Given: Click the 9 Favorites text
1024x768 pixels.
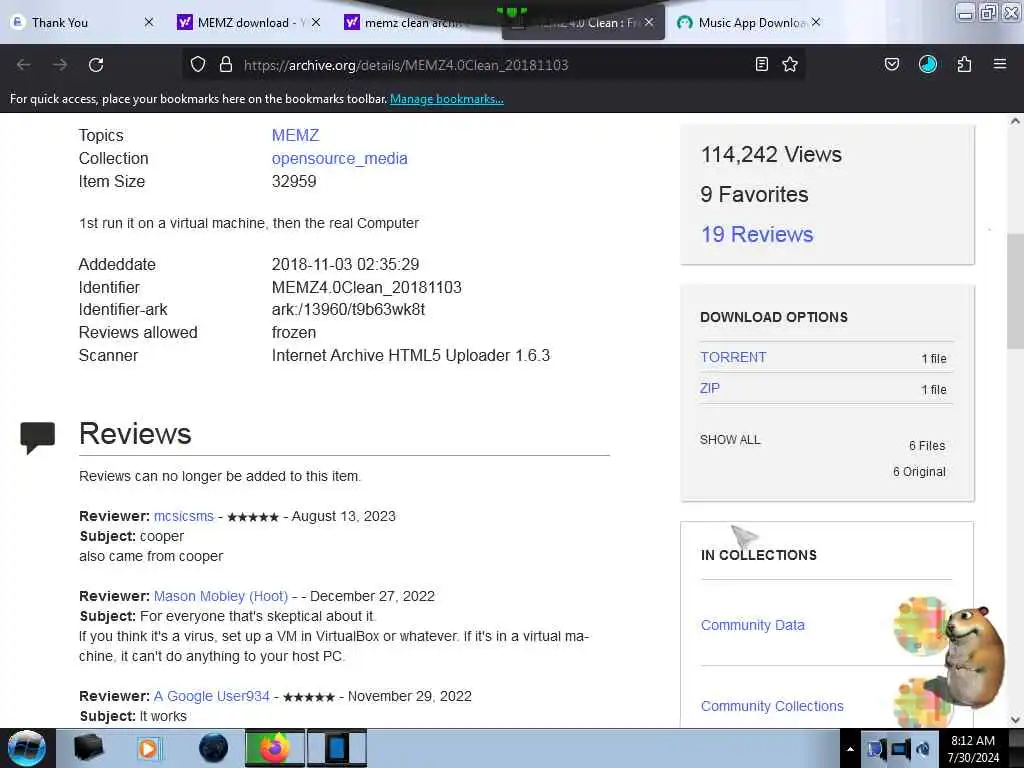Looking at the screenshot, I should [754, 194].
